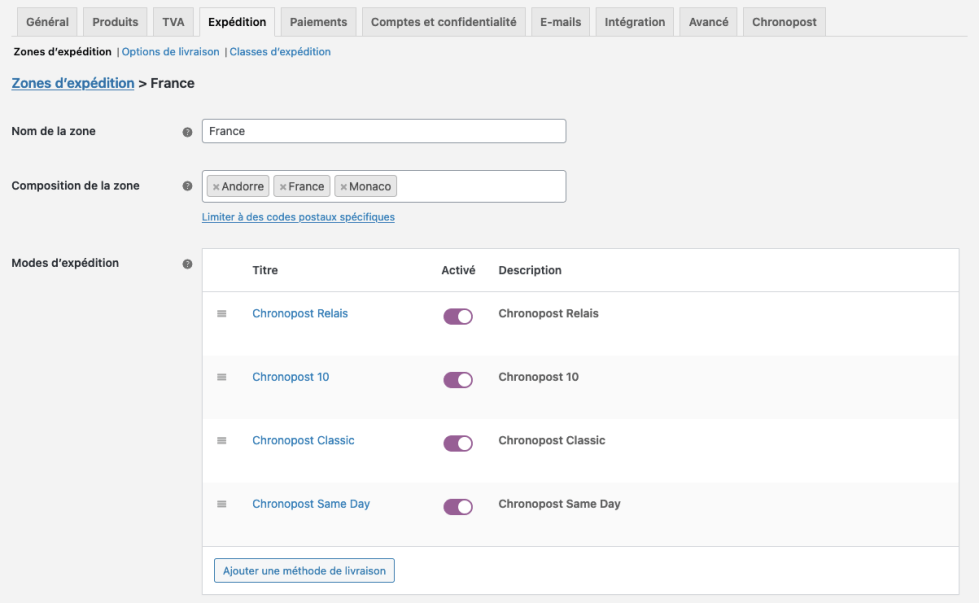The width and height of the screenshot is (979, 603).
Task: Click help icon next to Nom de la zone
Action: point(187,132)
